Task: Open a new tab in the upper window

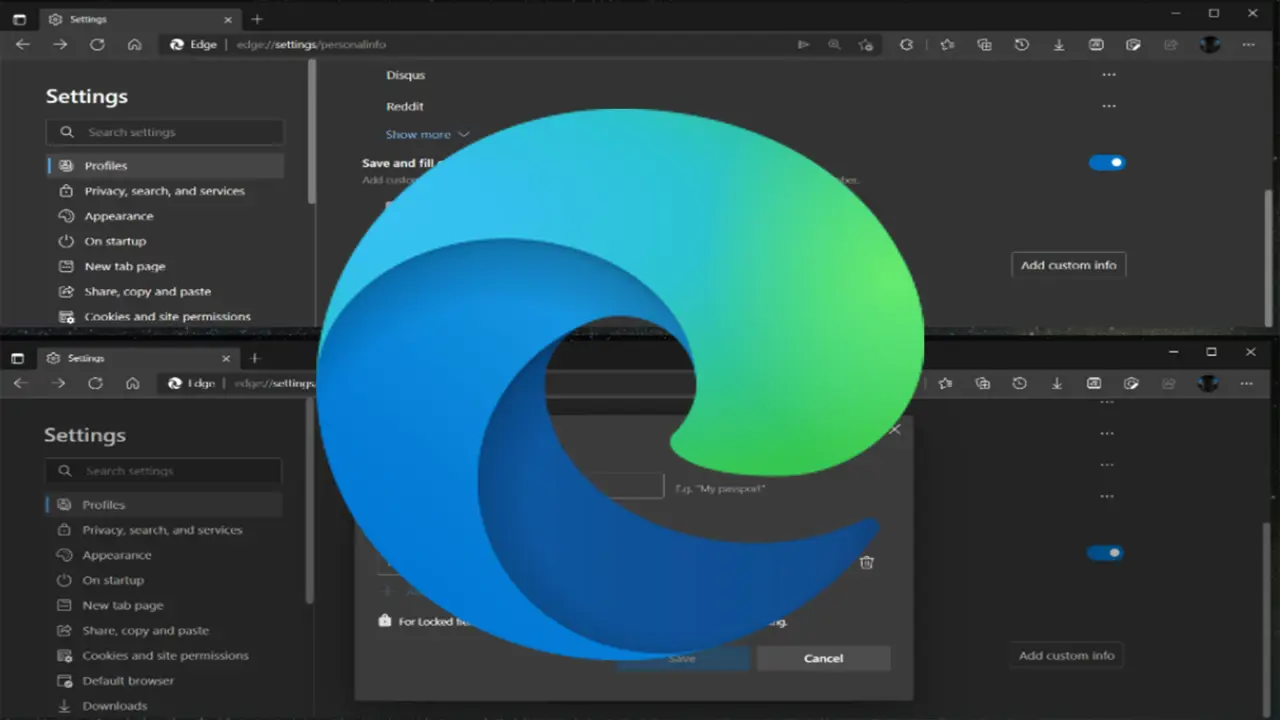Action: click(x=257, y=19)
